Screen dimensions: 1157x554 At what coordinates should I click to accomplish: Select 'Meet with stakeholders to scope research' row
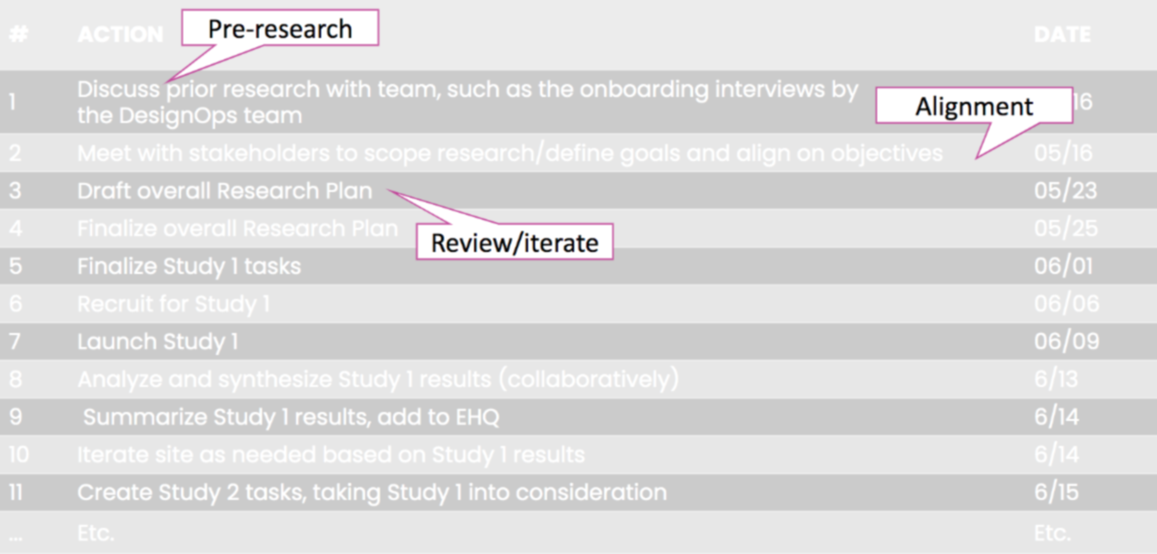(x=509, y=153)
